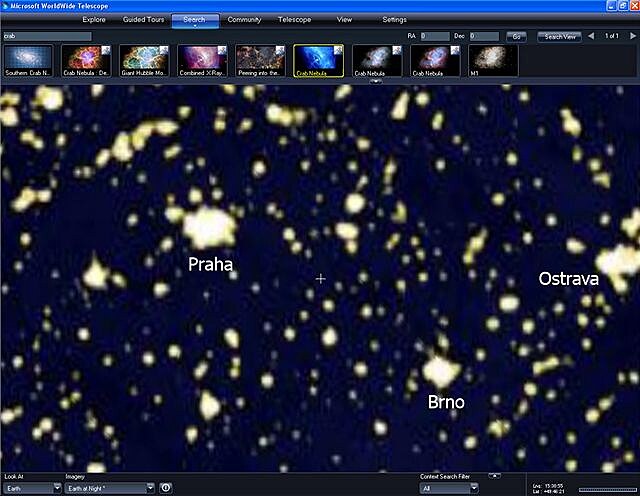Select Giant Hubble Mosaic thumbnail
This screenshot has height=496, width=640.
click(x=146, y=61)
